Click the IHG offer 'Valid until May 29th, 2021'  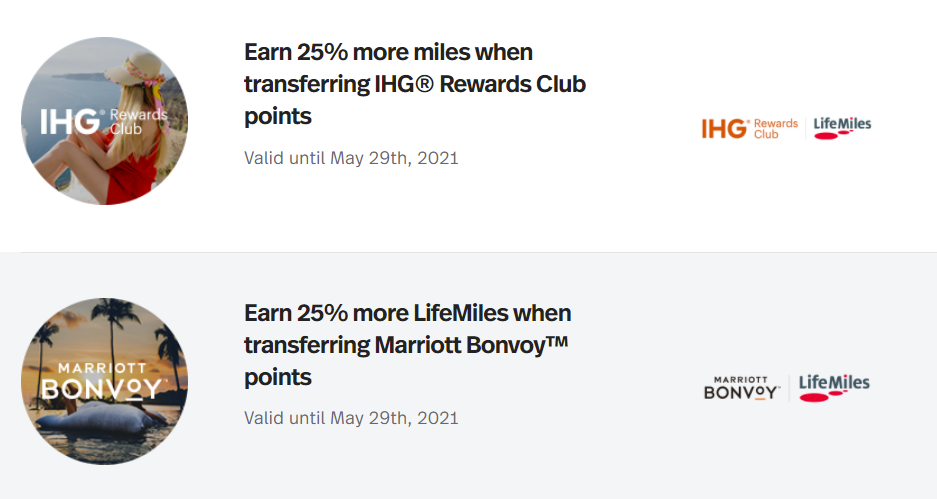pyautogui.click(x=351, y=158)
